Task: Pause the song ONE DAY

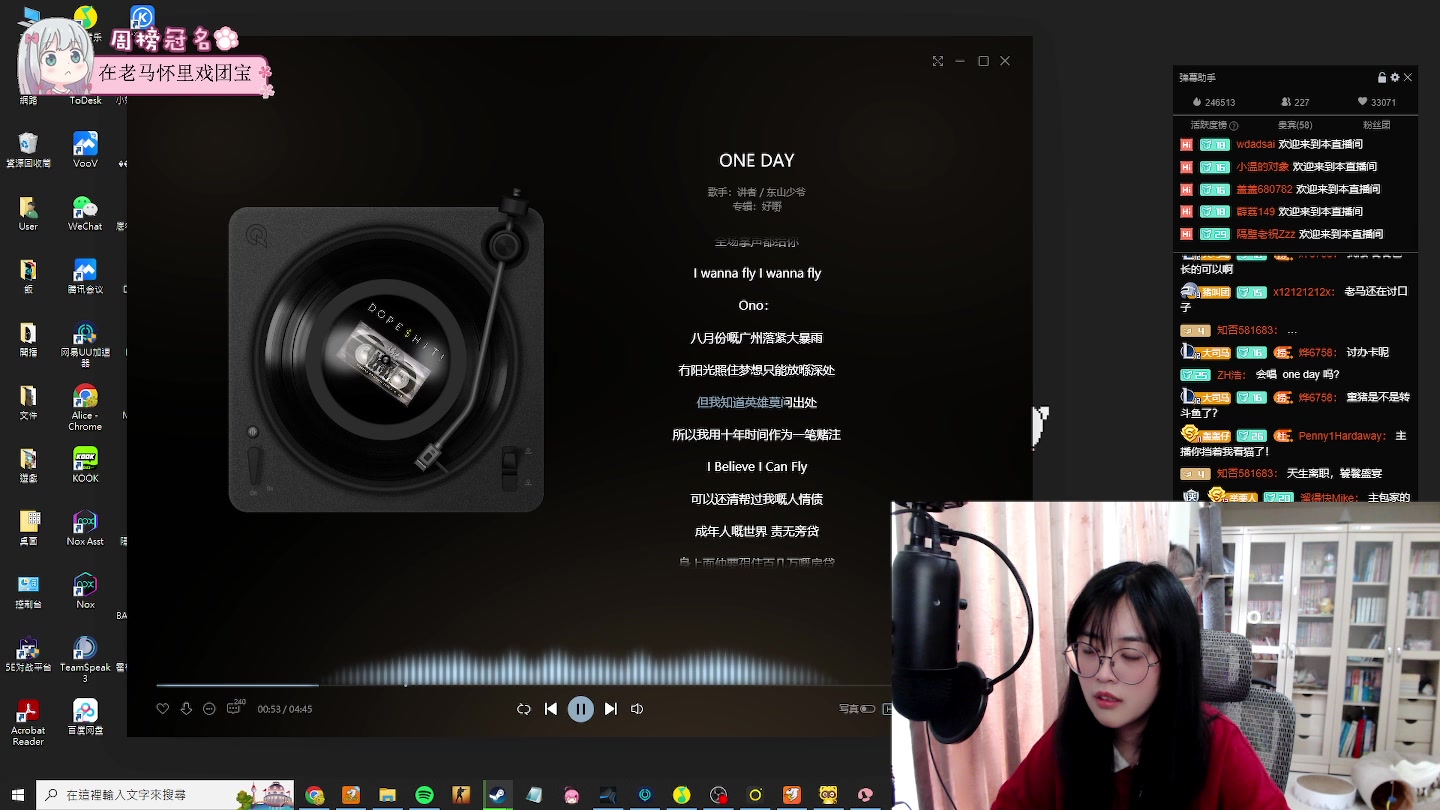Action: pos(581,709)
